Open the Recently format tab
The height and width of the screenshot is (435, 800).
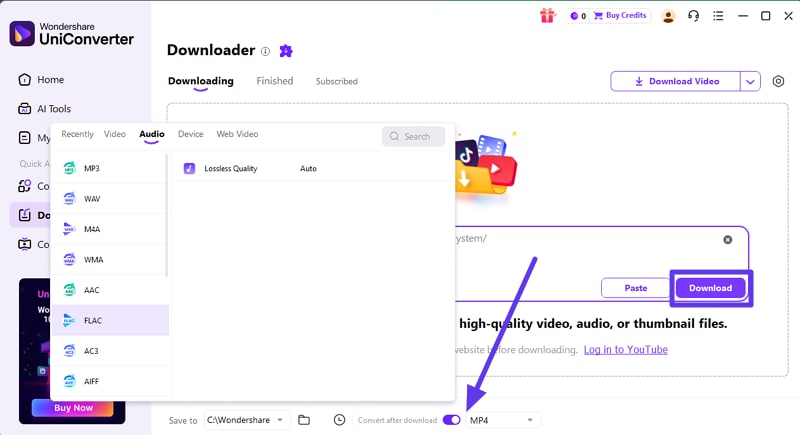[78, 134]
